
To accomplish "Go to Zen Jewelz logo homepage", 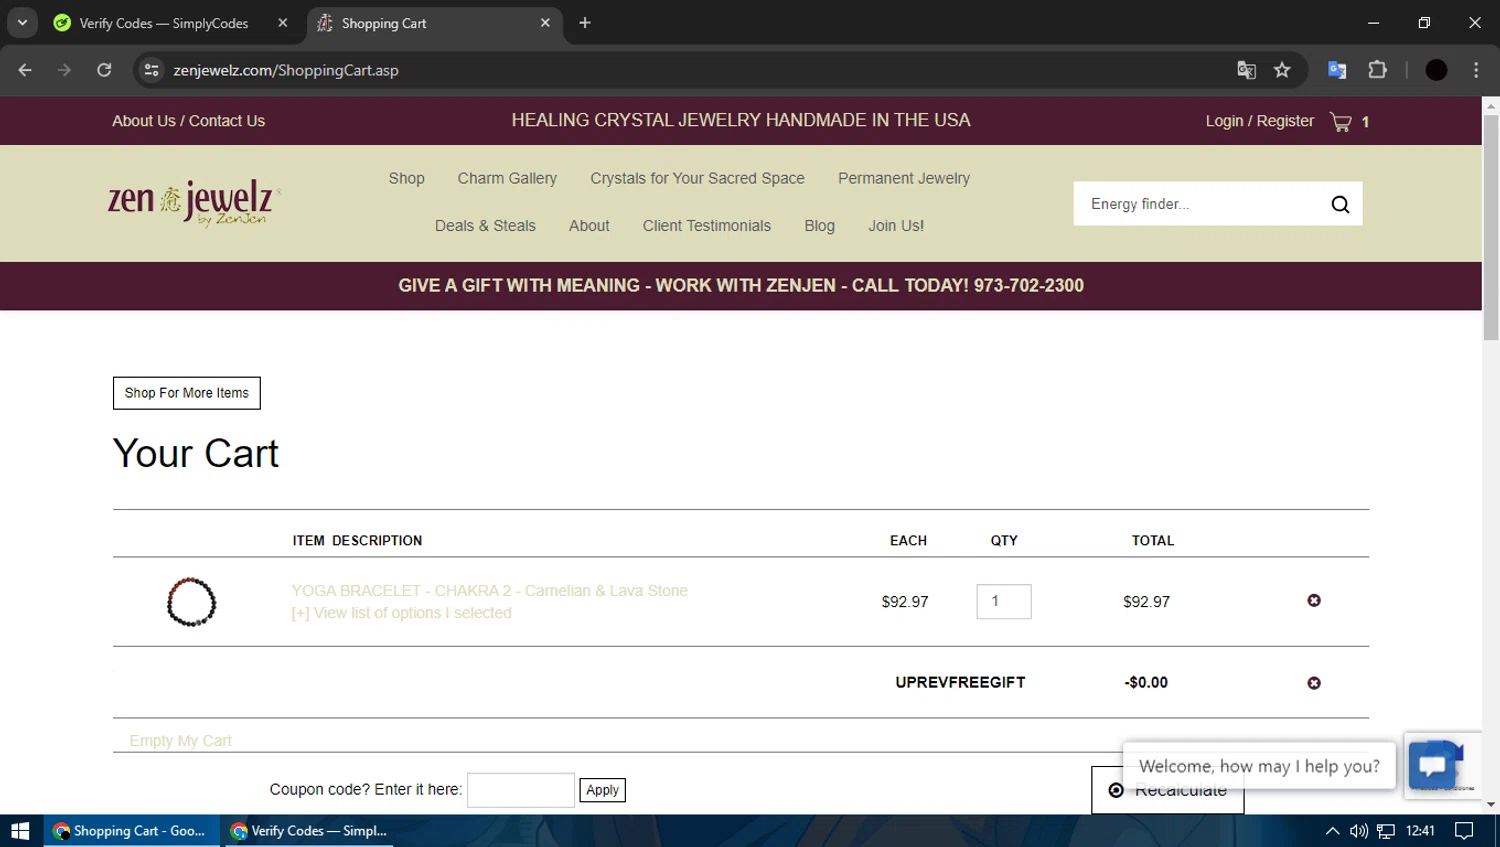I will [x=194, y=203].
